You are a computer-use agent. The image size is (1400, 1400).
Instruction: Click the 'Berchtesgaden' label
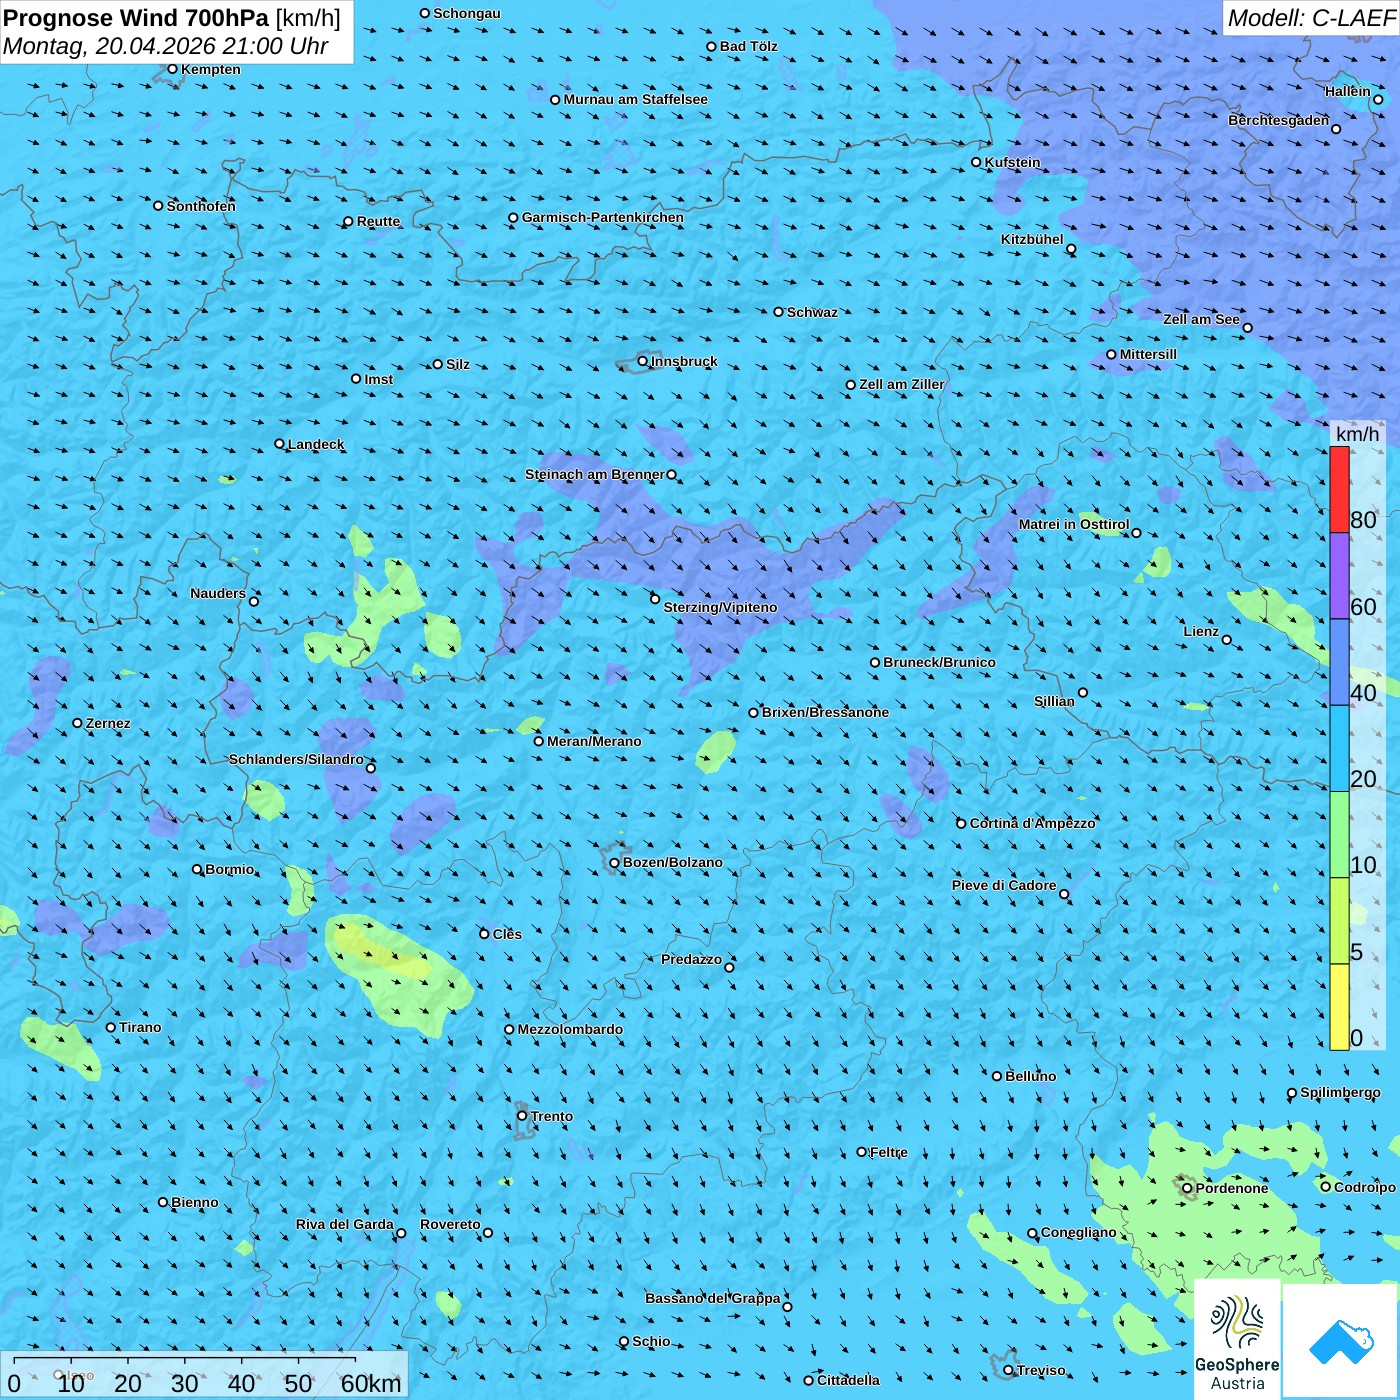click(x=1279, y=120)
